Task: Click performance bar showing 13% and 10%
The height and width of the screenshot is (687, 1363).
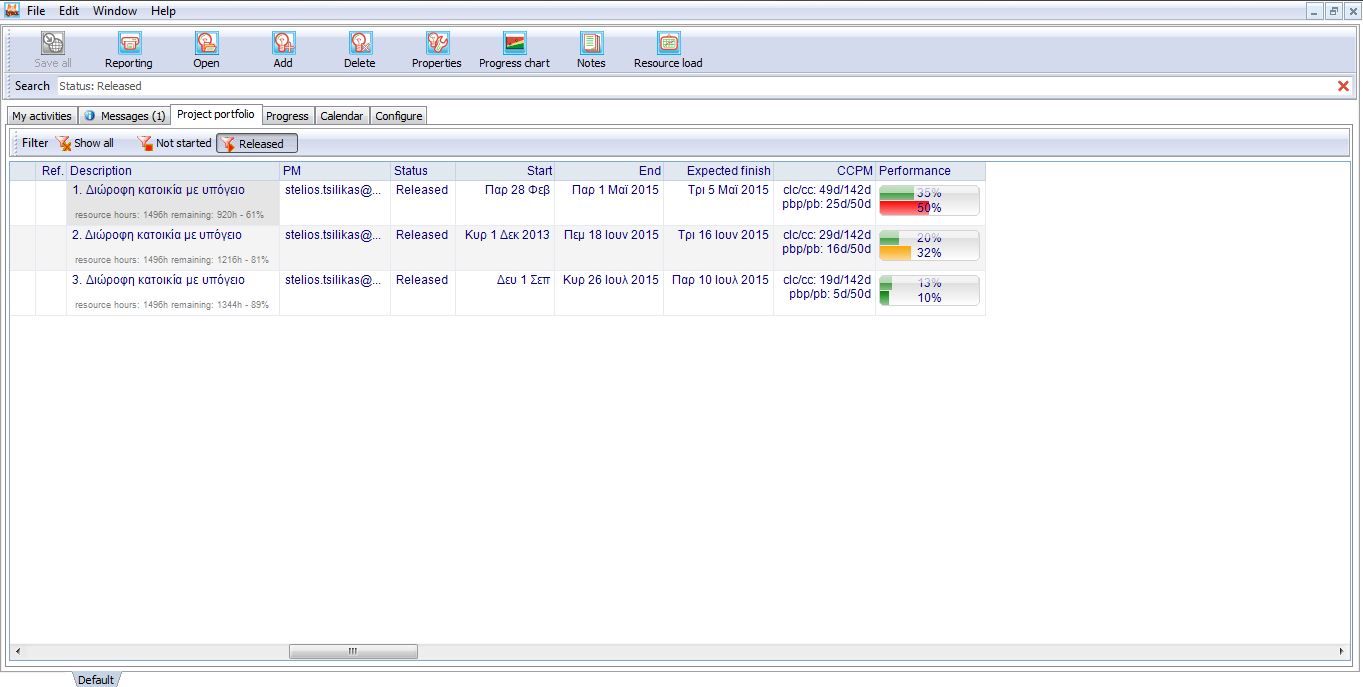Action: pyautogui.click(x=929, y=290)
